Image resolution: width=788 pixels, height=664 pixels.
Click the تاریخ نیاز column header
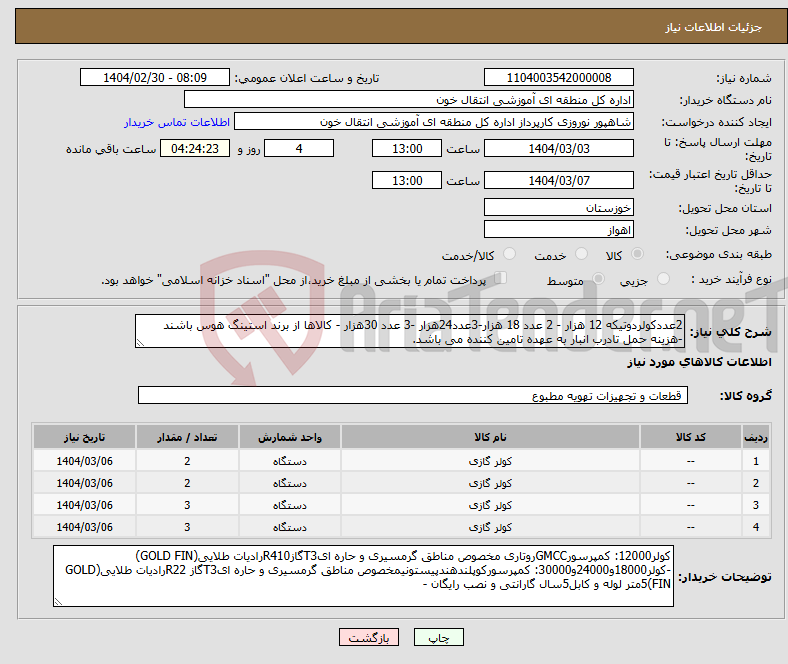(x=84, y=437)
